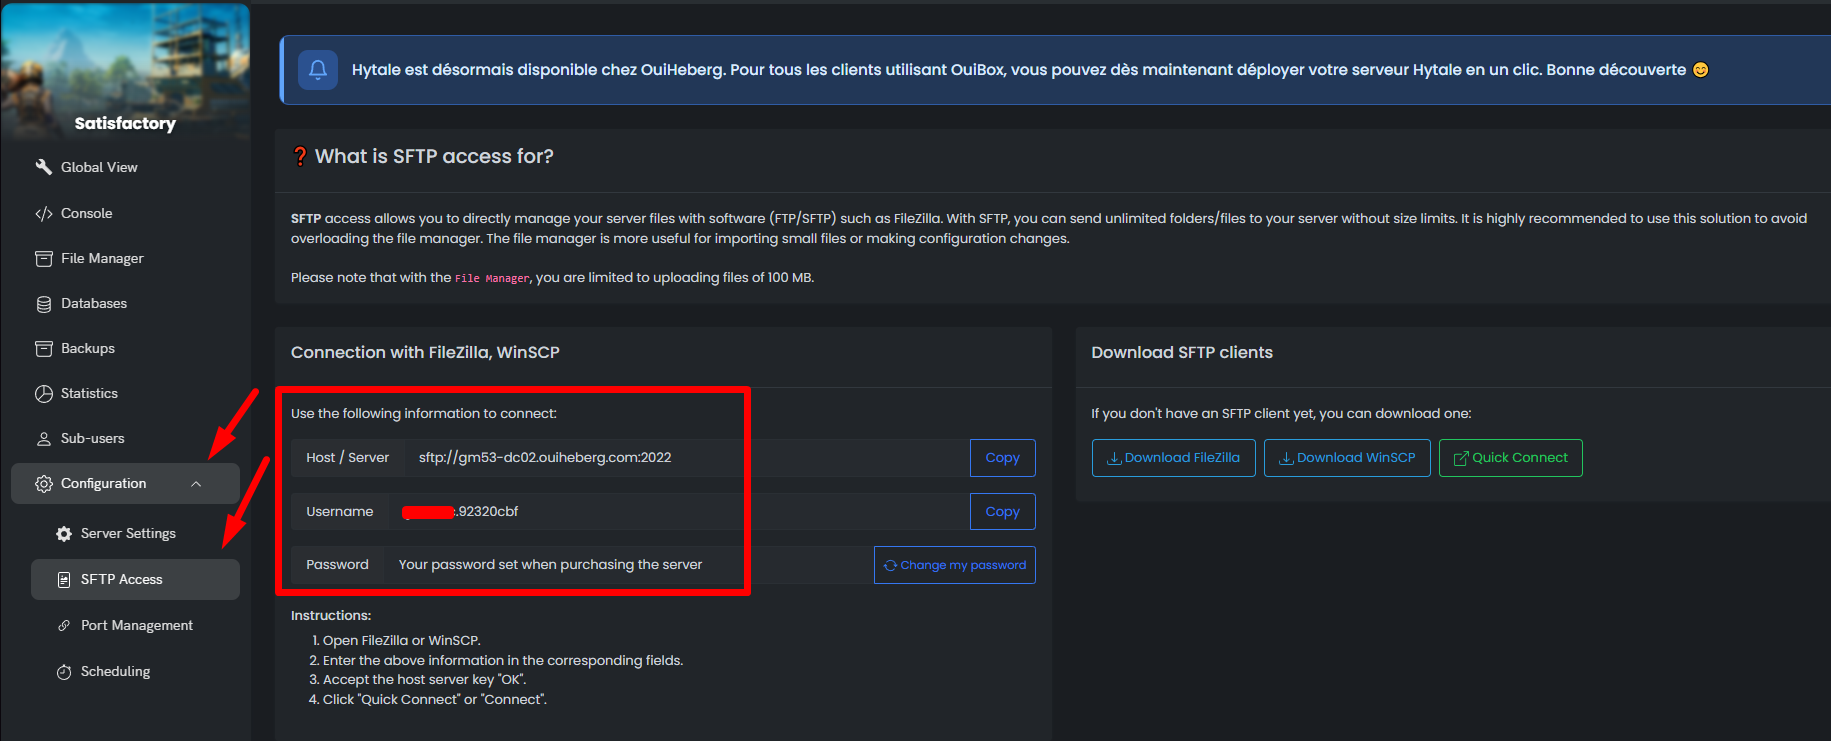Go to Port Management page
Screen dimensions: 1831x741
click(x=137, y=626)
